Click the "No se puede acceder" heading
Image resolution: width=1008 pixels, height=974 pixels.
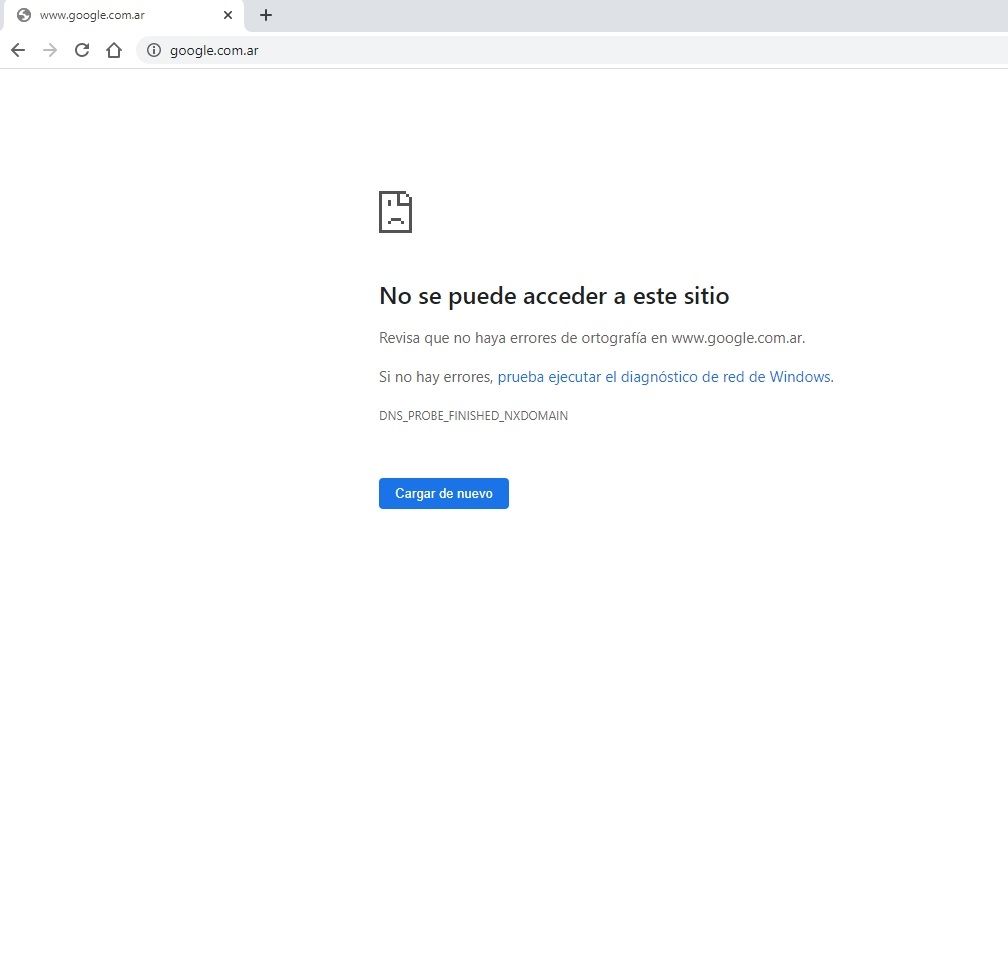[x=554, y=296]
